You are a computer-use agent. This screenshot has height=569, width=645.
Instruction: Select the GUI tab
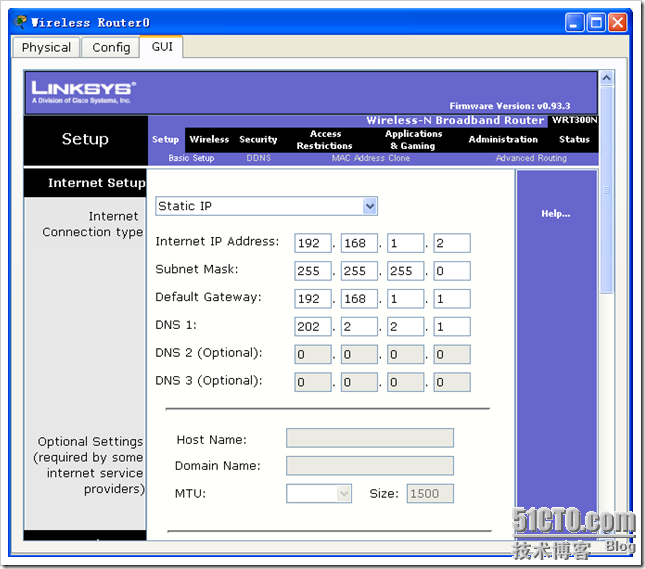[x=162, y=46]
